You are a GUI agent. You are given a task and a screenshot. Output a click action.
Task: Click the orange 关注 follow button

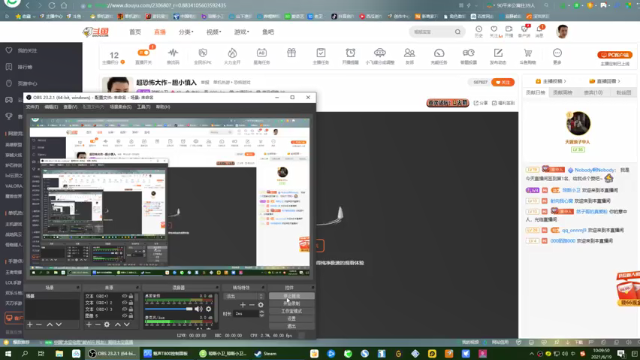point(503,82)
